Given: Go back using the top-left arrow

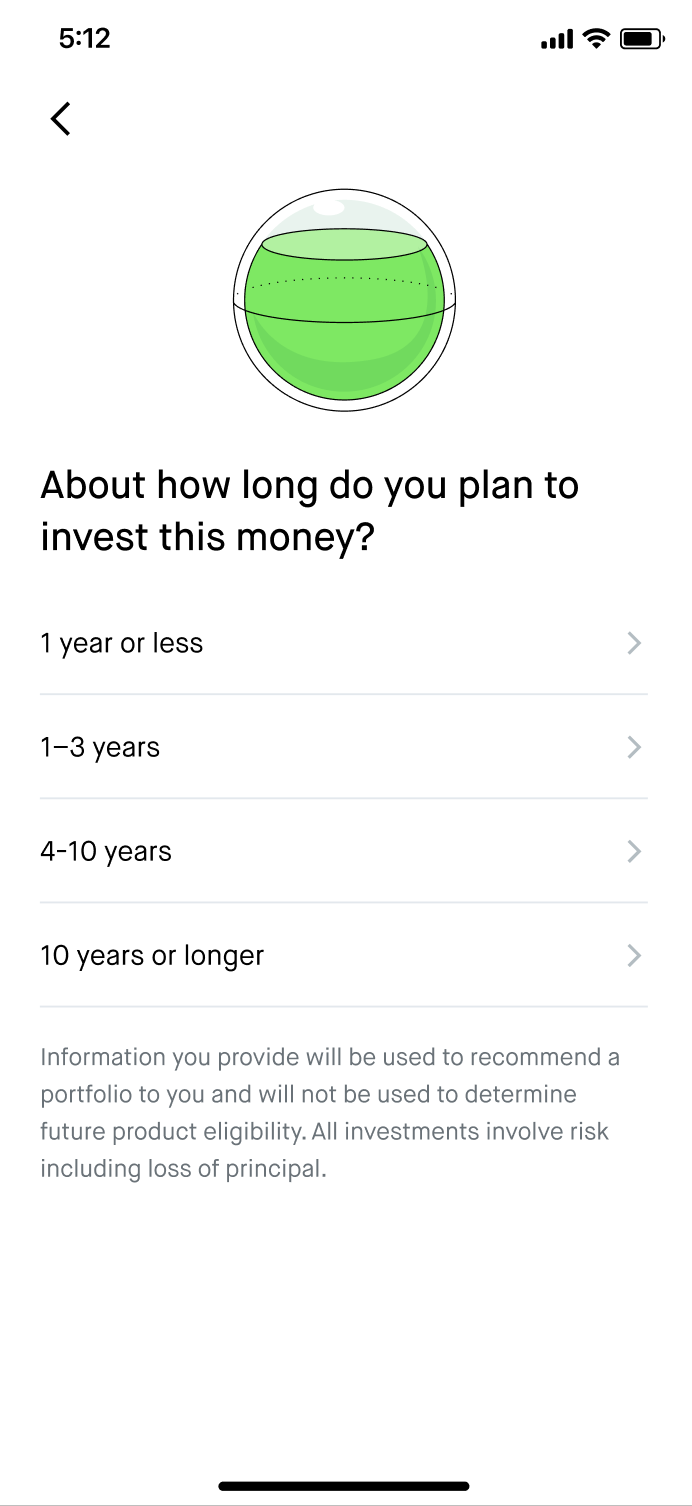Looking at the screenshot, I should coord(61,118).
